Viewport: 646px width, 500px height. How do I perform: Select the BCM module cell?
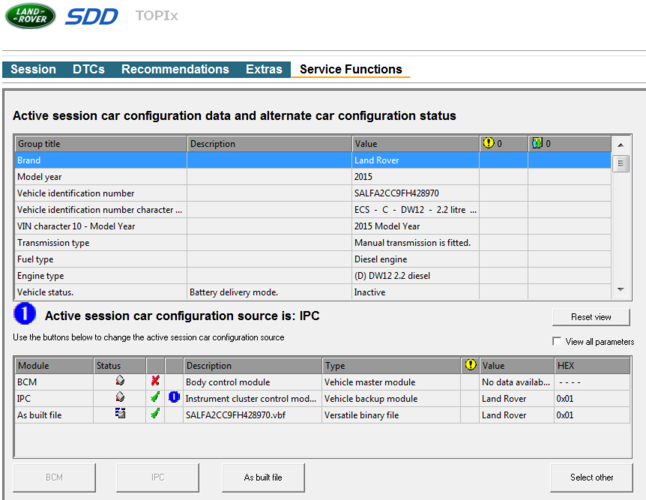[x=54, y=382]
